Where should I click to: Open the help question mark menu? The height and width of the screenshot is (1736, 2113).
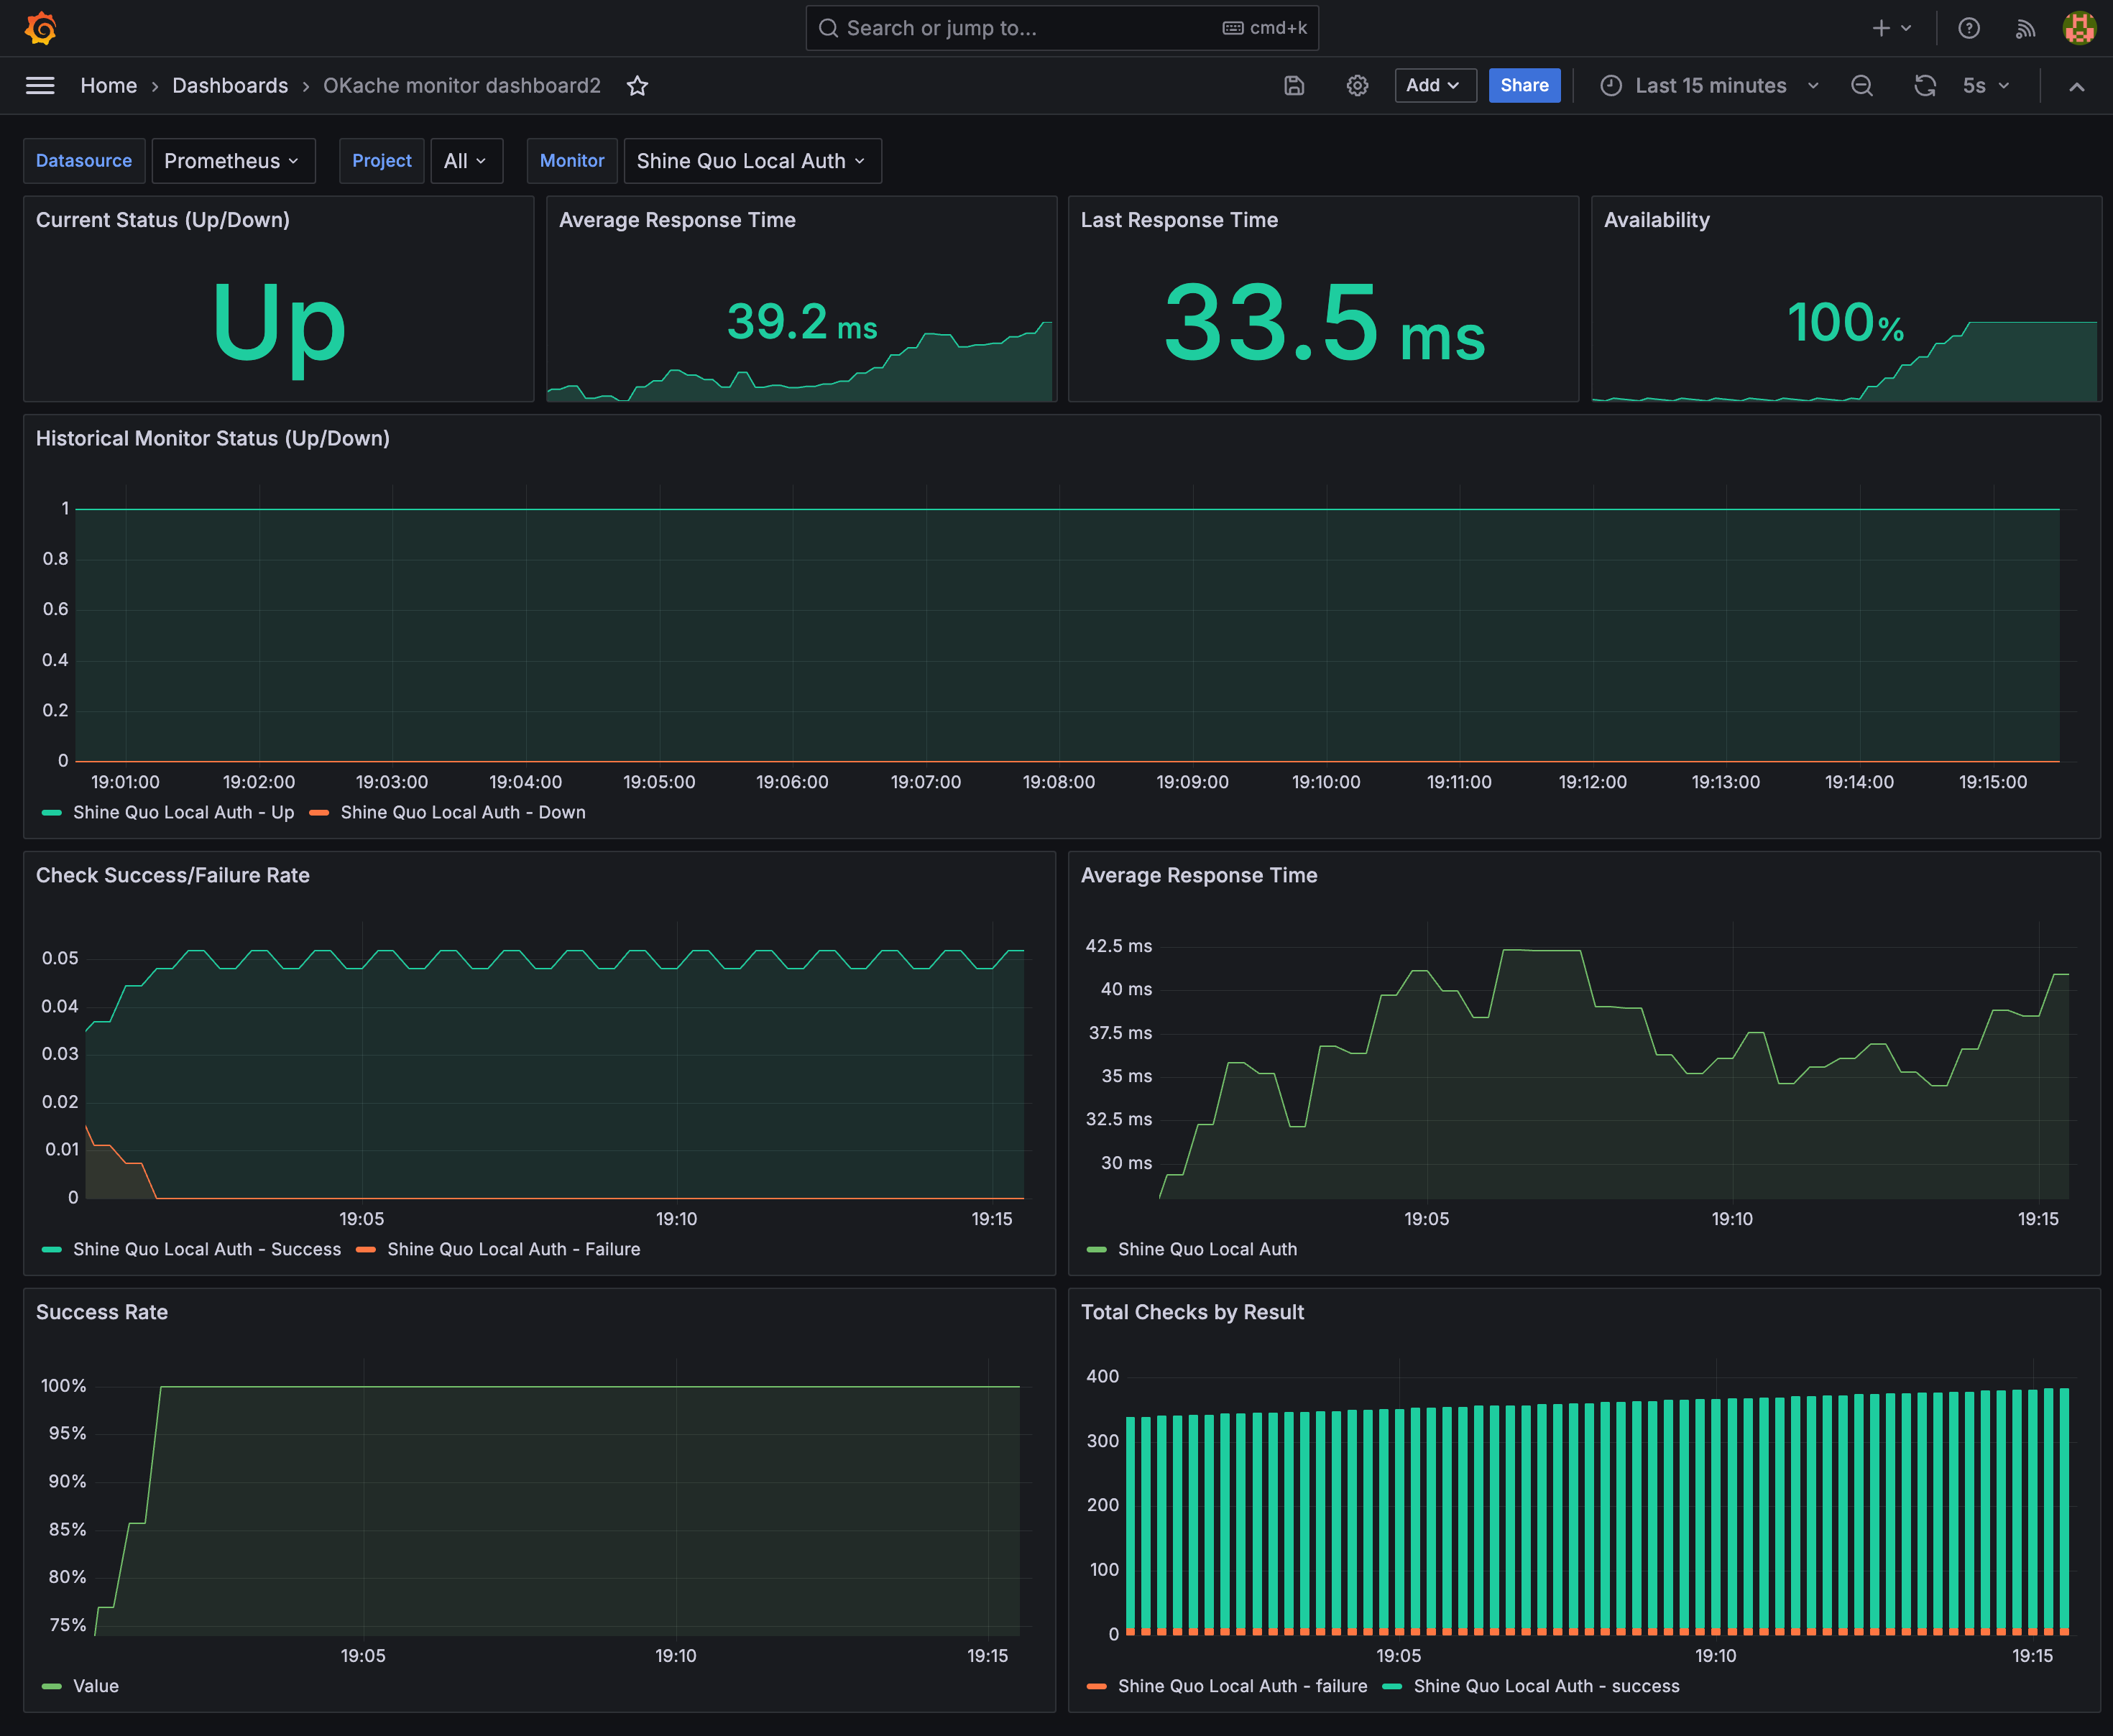(x=1969, y=28)
